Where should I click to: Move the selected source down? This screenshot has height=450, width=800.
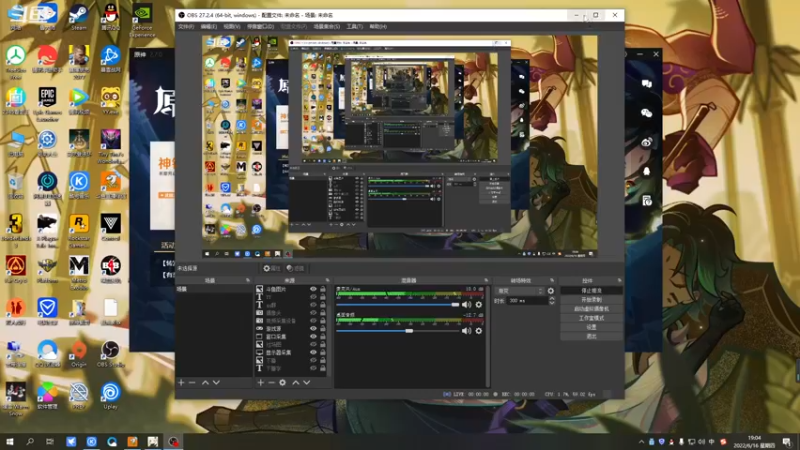pyautogui.click(x=307, y=382)
